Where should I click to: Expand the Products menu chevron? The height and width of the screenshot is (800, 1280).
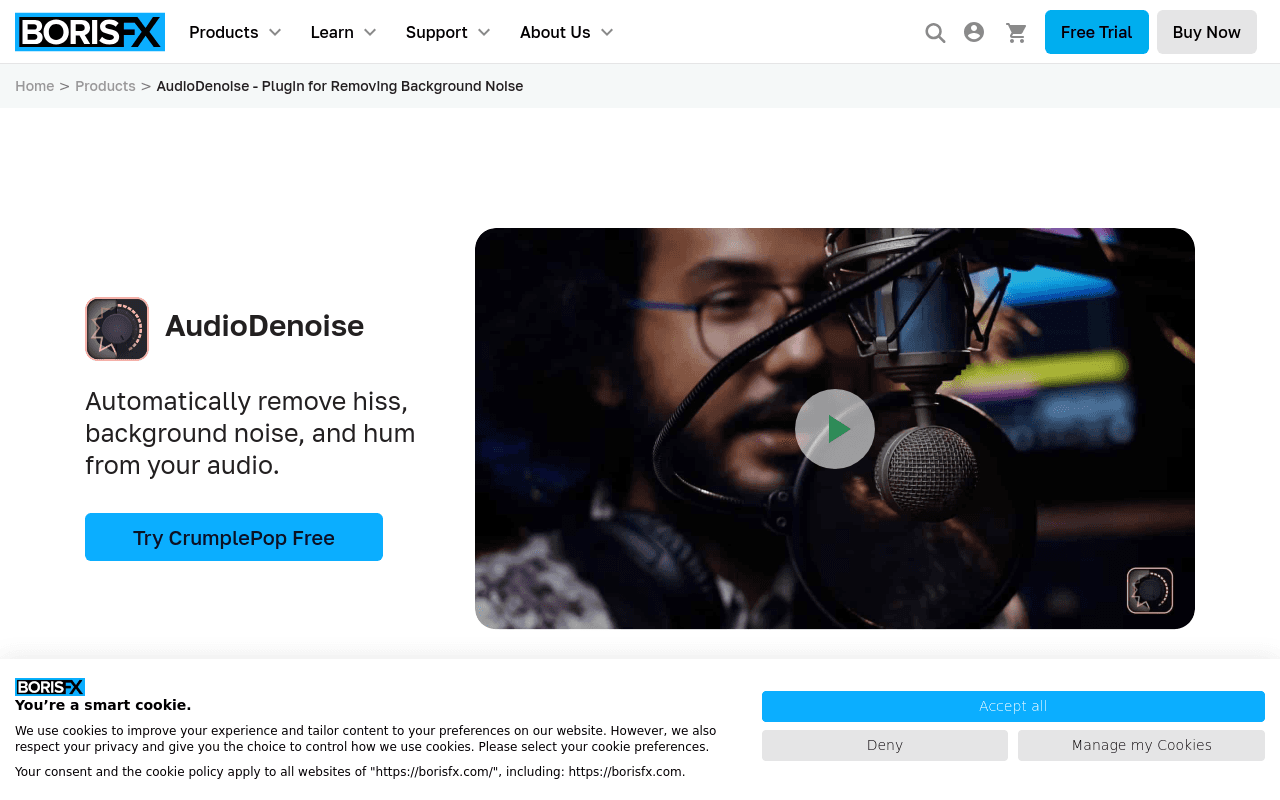(x=275, y=32)
